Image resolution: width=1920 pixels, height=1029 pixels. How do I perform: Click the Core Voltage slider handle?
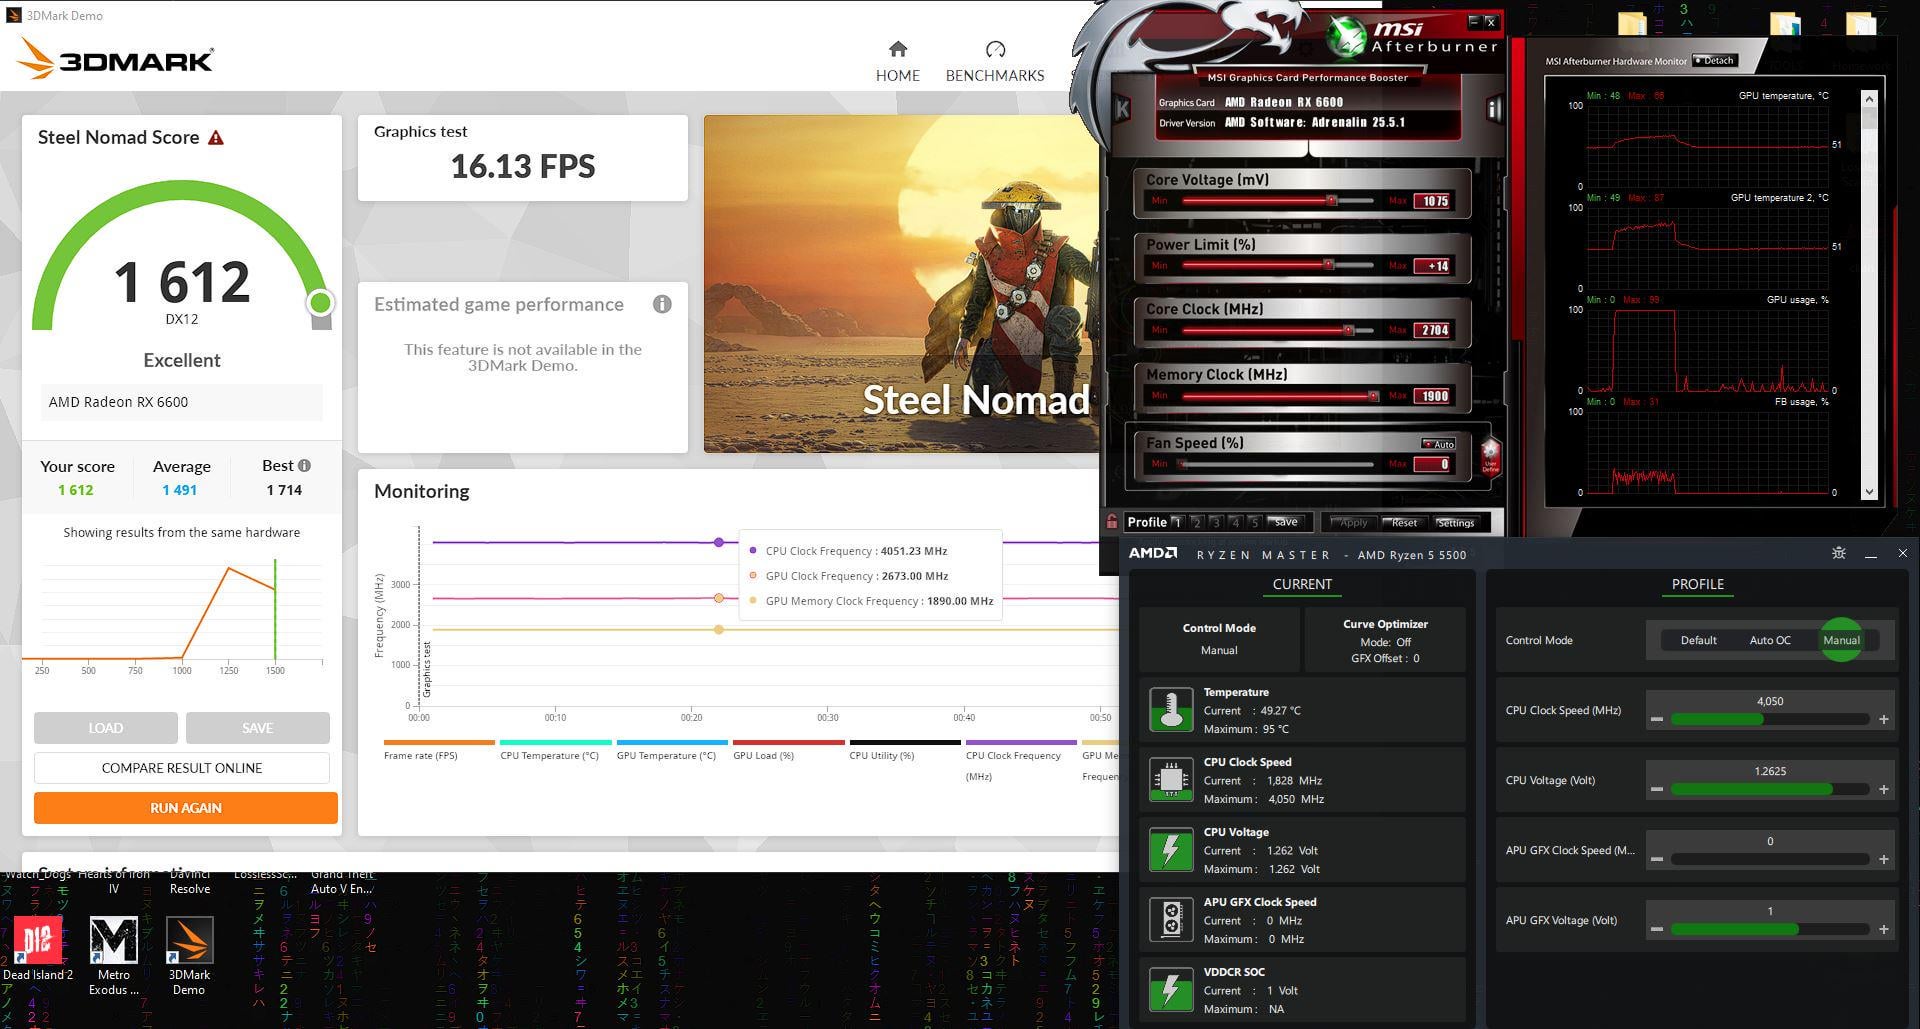coord(1331,200)
